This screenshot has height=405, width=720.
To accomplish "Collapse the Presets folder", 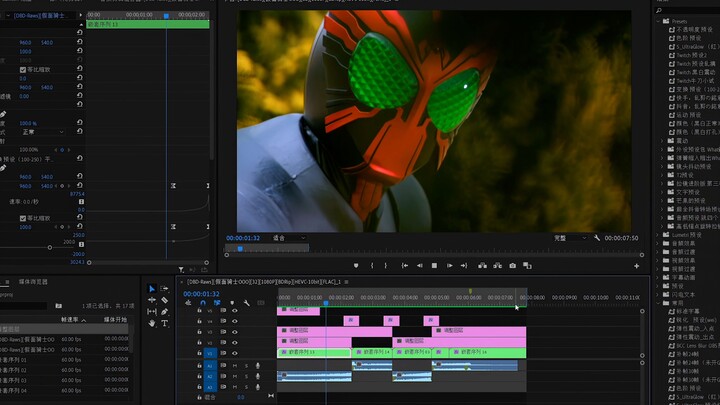I will [658, 21].
